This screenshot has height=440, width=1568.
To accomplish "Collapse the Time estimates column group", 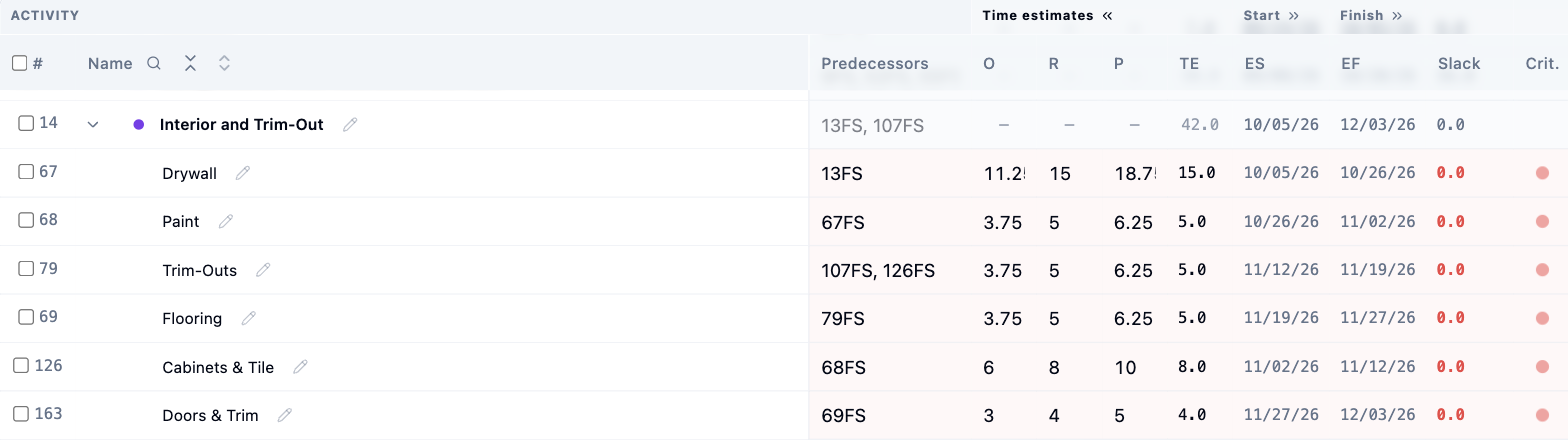I will (x=1107, y=15).
